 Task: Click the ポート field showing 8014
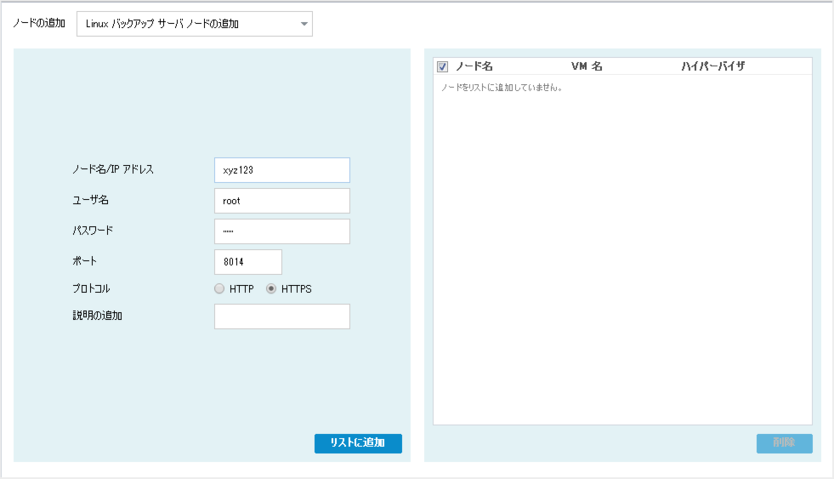click(248, 262)
